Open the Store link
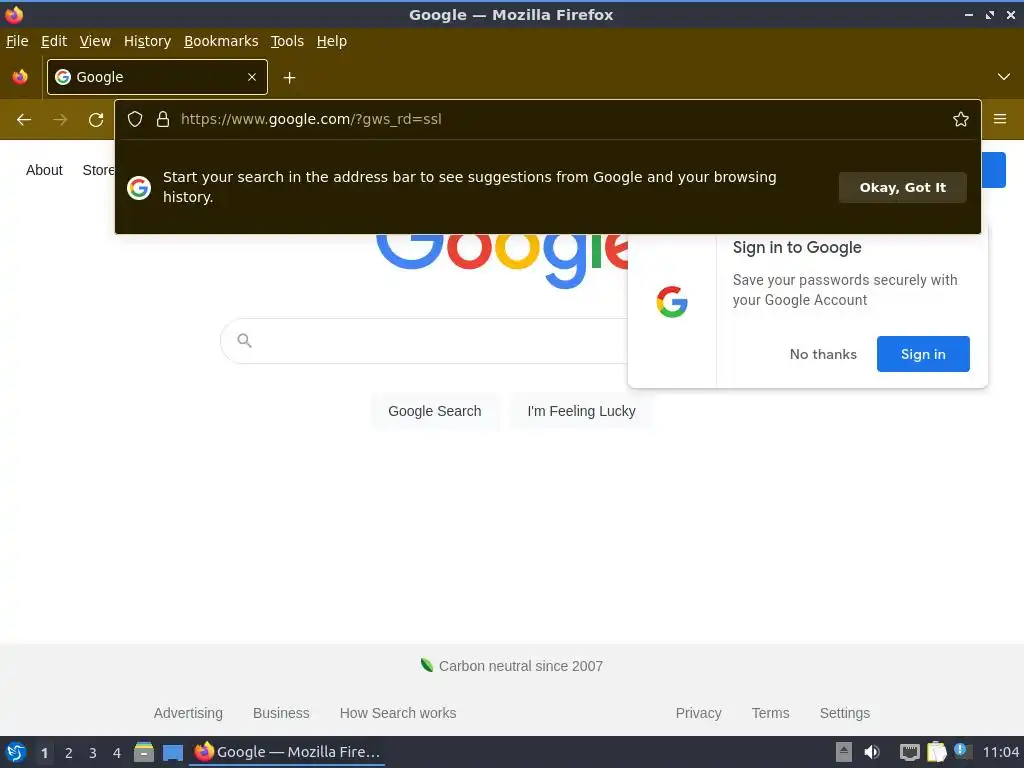The width and height of the screenshot is (1024, 768). [98, 170]
